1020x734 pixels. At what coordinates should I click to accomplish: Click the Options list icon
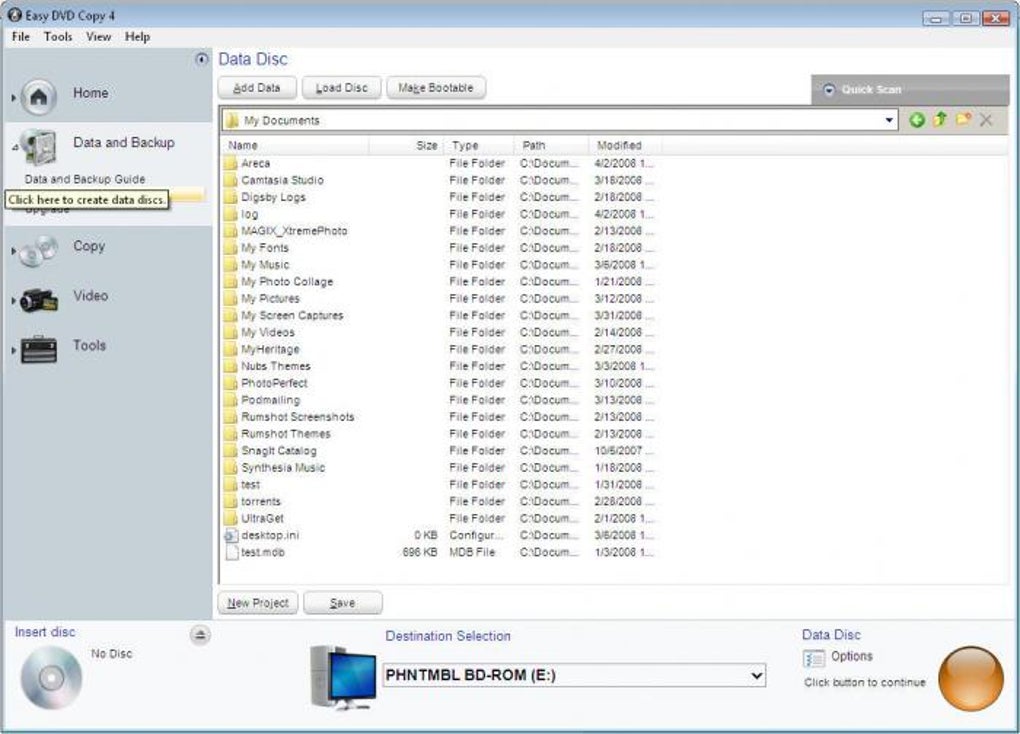813,659
